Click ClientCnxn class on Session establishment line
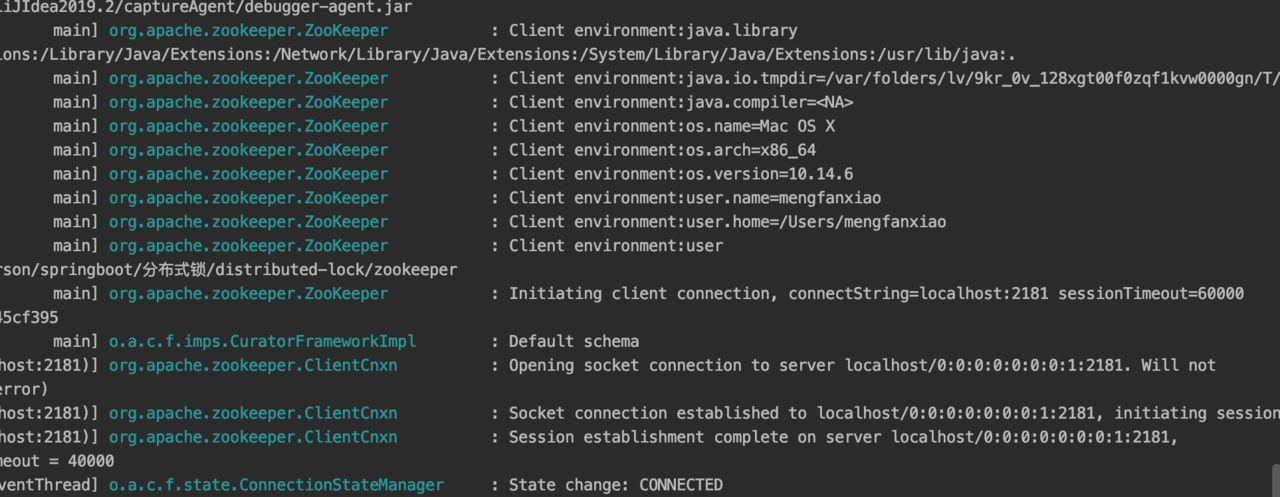Screen dimensions: 1280x497 252,437
